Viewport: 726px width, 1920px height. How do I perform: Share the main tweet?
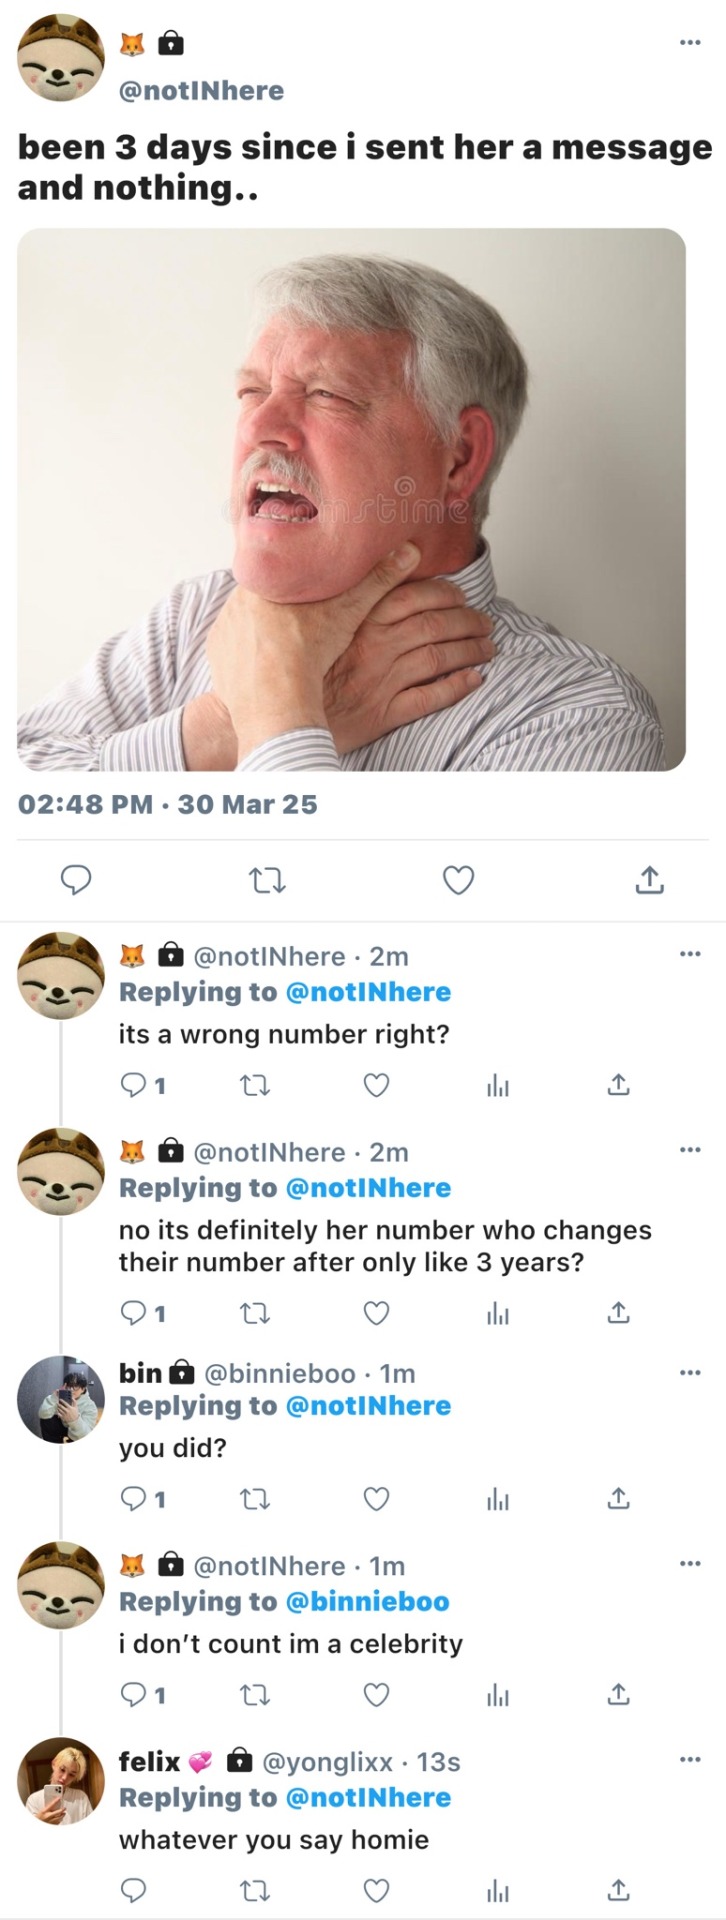[649, 881]
